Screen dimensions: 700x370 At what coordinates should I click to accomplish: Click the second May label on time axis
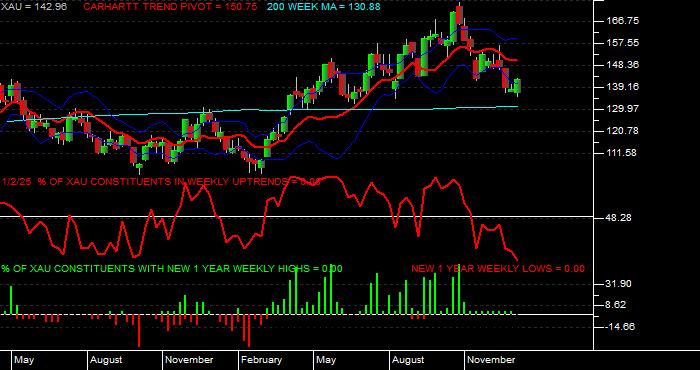tap(326, 360)
